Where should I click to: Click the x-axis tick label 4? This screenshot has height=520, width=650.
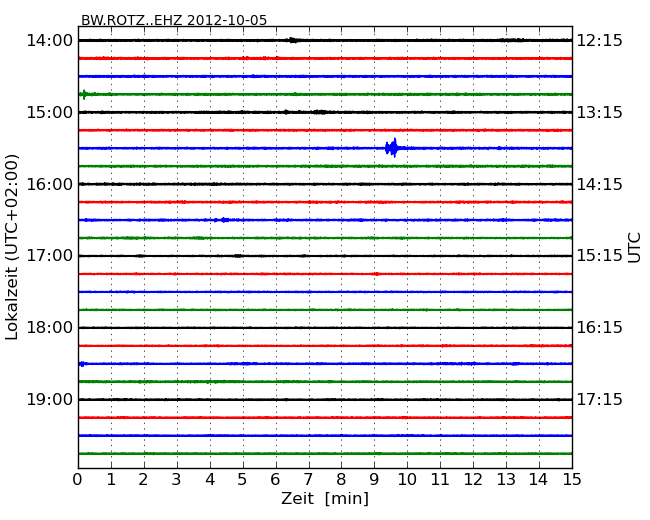click(210, 480)
